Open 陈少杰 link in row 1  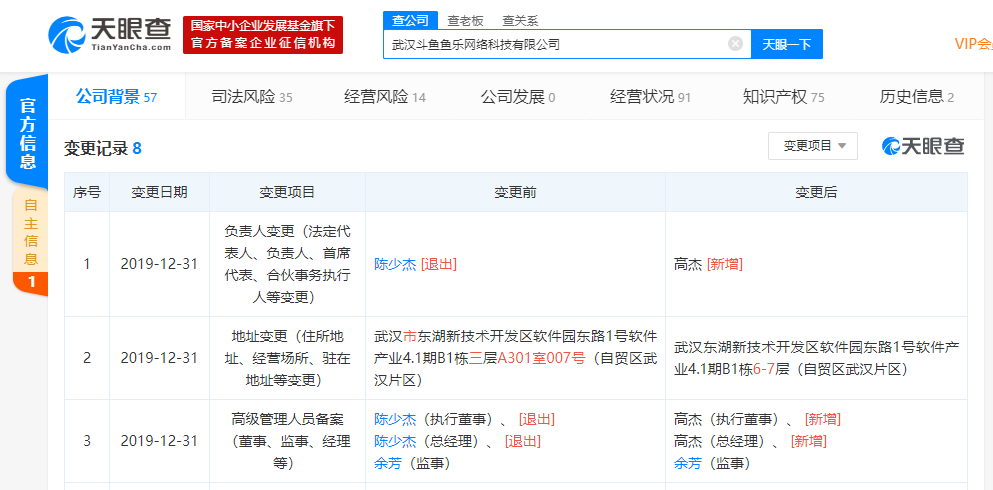point(395,264)
